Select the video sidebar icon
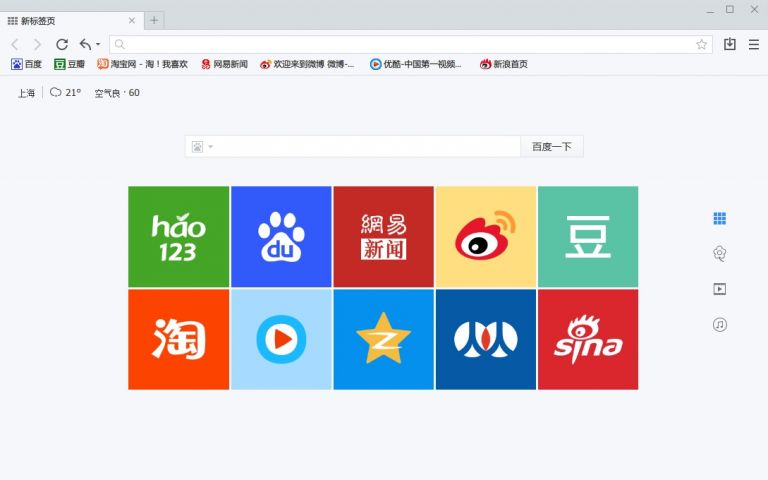Viewport: 768px width, 480px height. pyautogui.click(x=720, y=289)
